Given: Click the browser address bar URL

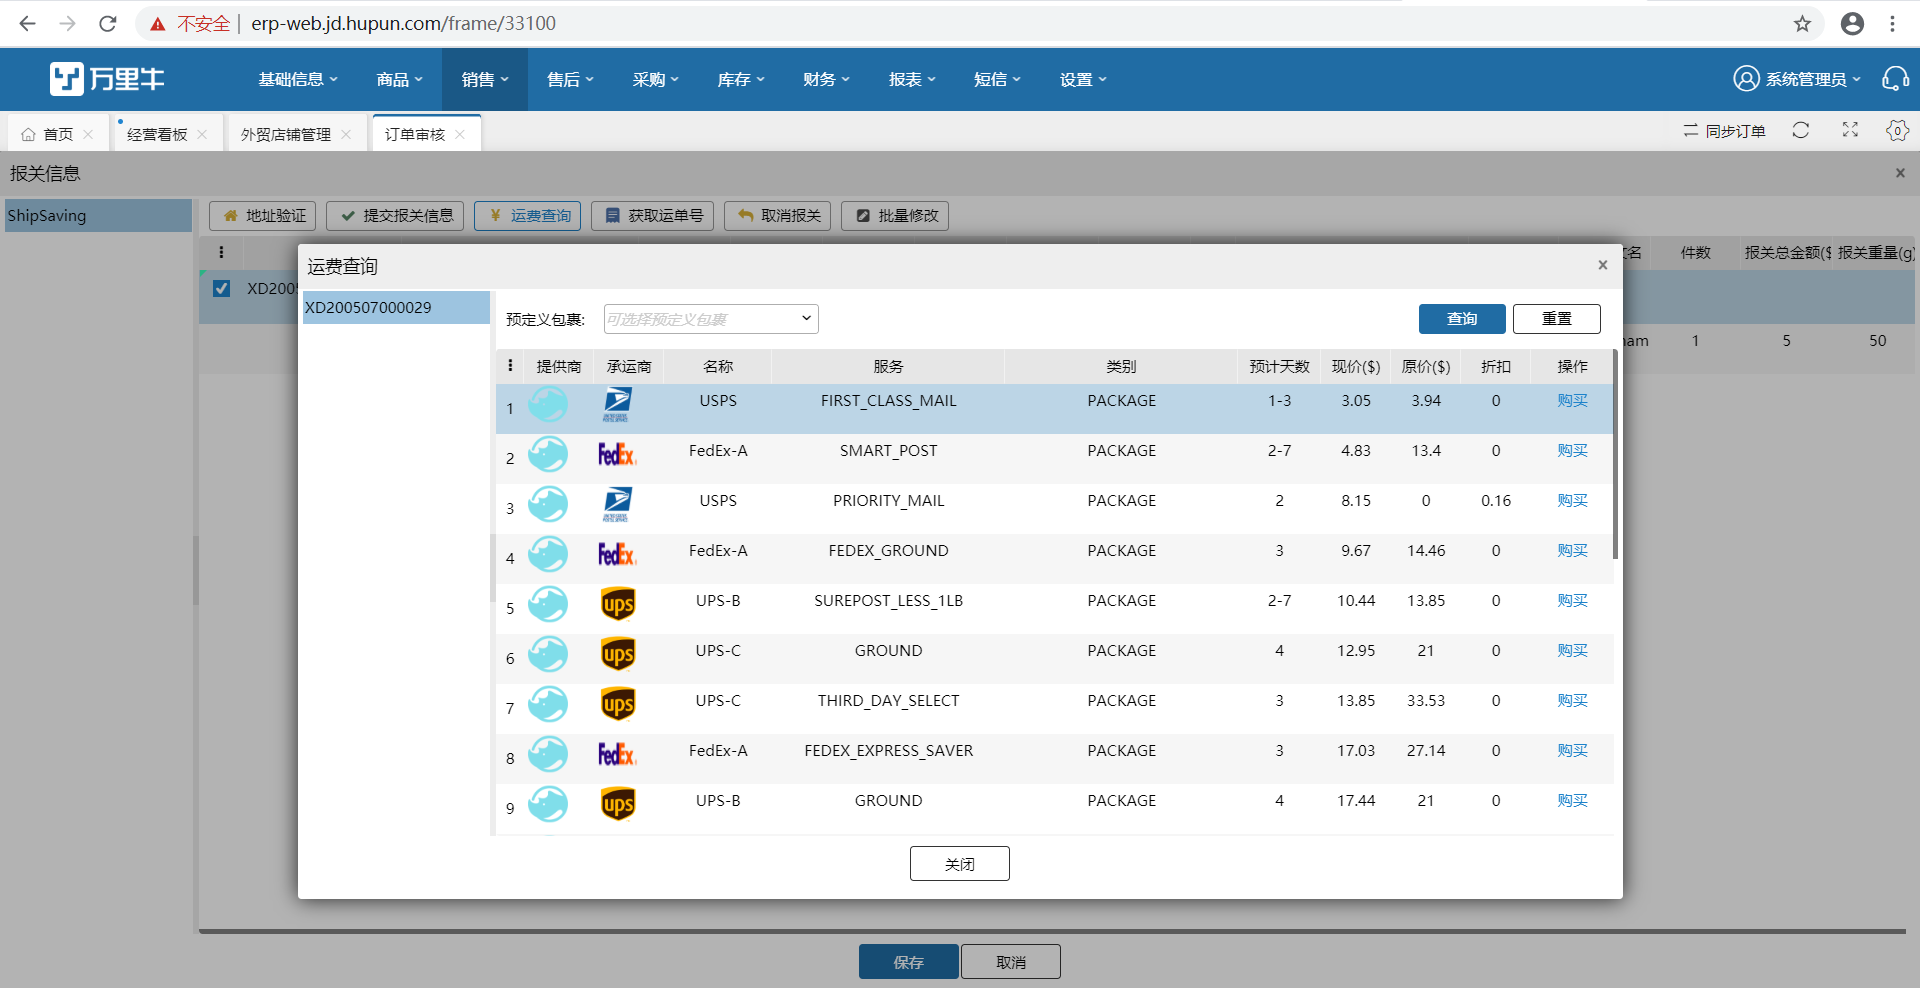Looking at the screenshot, I should tap(403, 23).
